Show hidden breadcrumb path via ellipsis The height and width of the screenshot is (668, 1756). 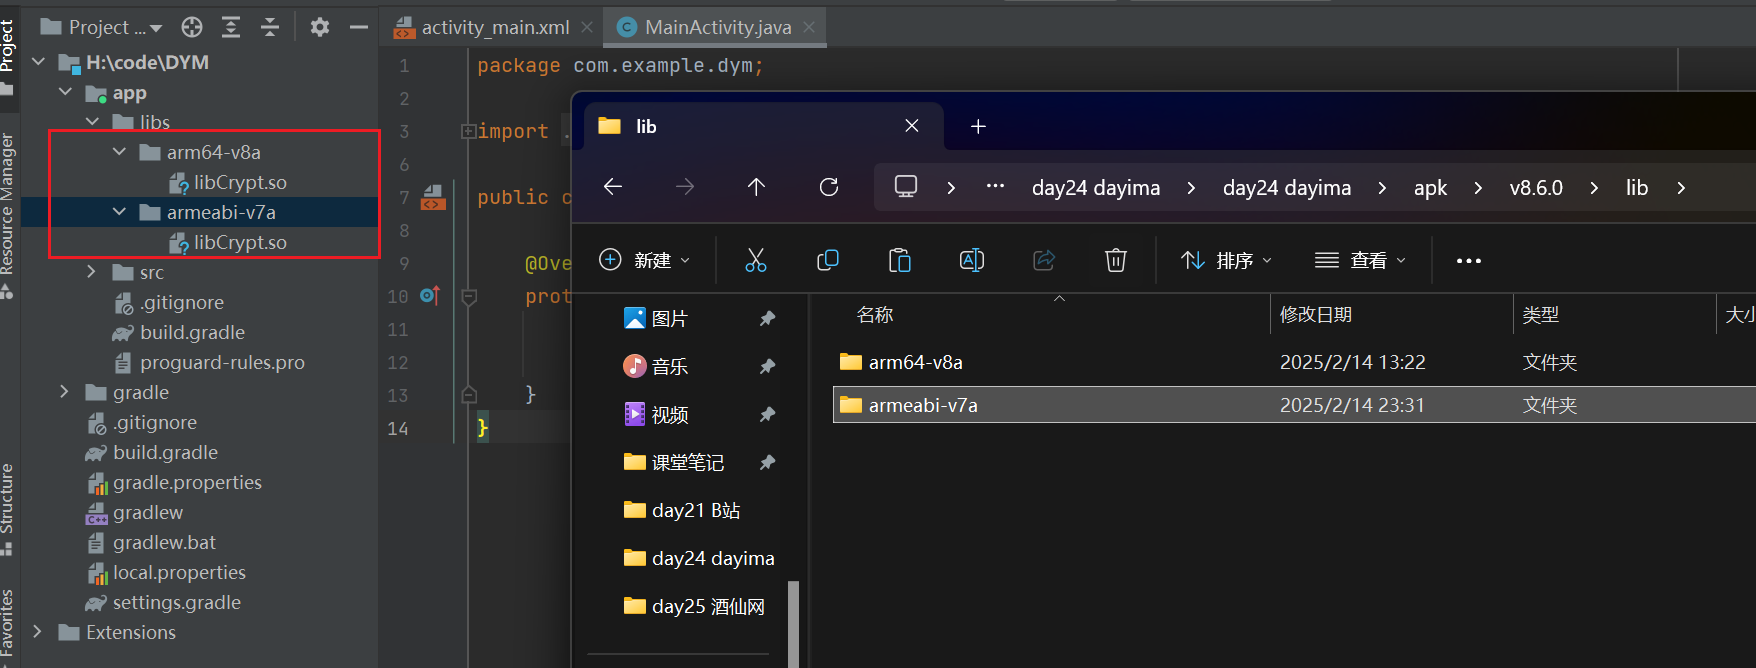tap(995, 186)
